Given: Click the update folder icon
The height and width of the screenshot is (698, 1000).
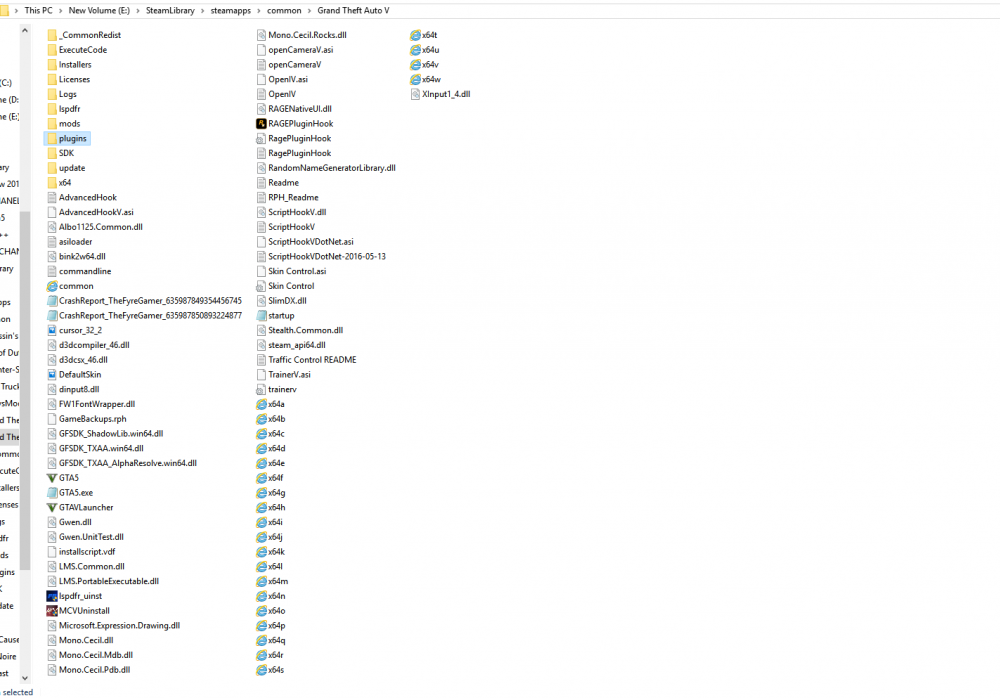Looking at the screenshot, I should click(52, 168).
